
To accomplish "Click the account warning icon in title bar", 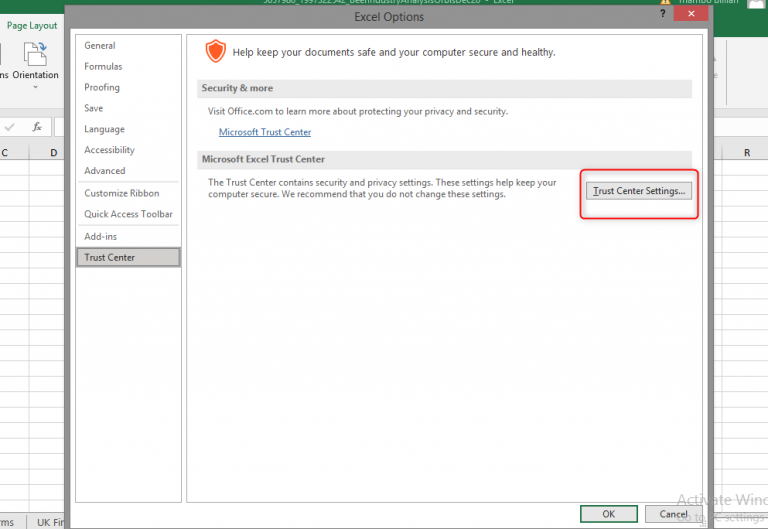I will (x=665, y=2).
